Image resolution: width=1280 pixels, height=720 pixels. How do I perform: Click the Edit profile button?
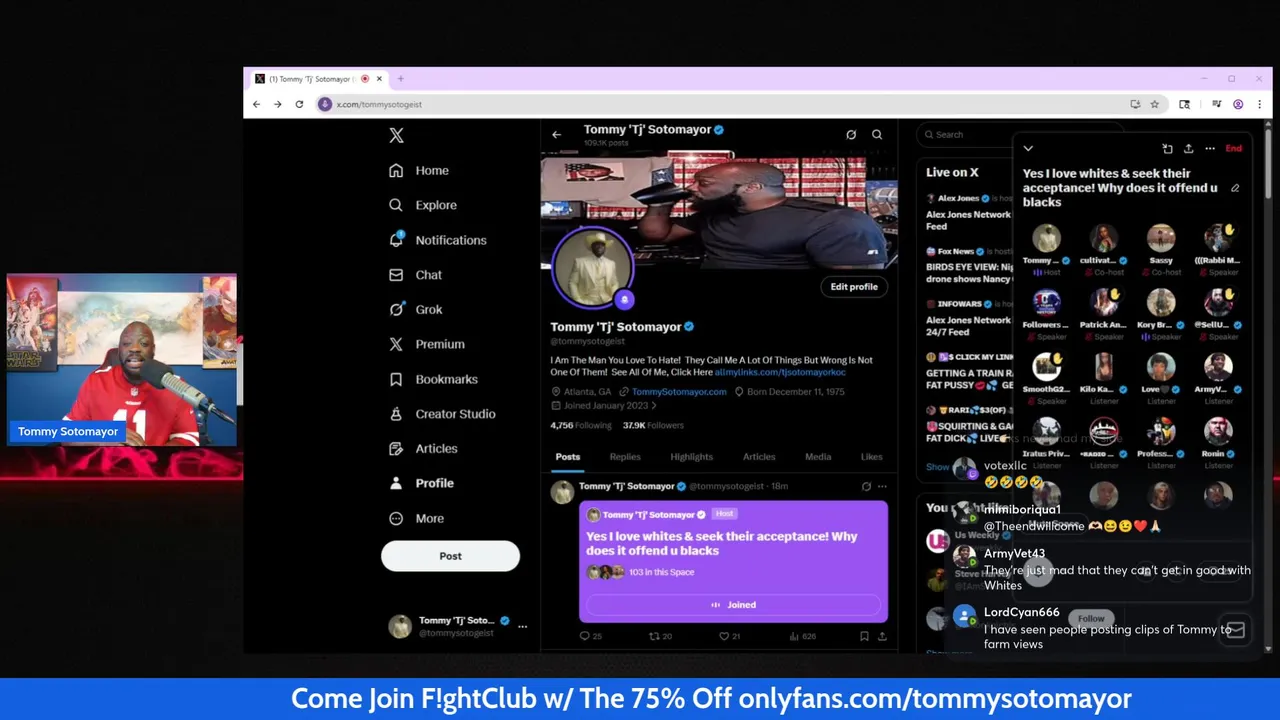pyautogui.click(x=854, y=287)
